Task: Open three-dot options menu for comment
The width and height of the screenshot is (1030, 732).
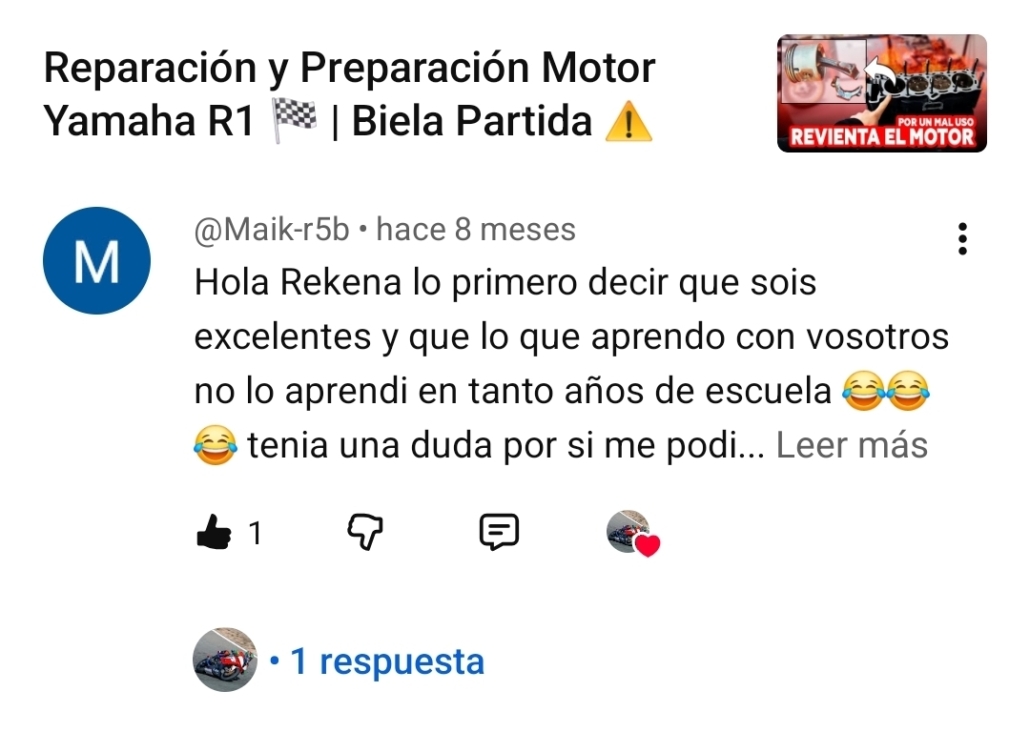Action: [x=962, y=239]
